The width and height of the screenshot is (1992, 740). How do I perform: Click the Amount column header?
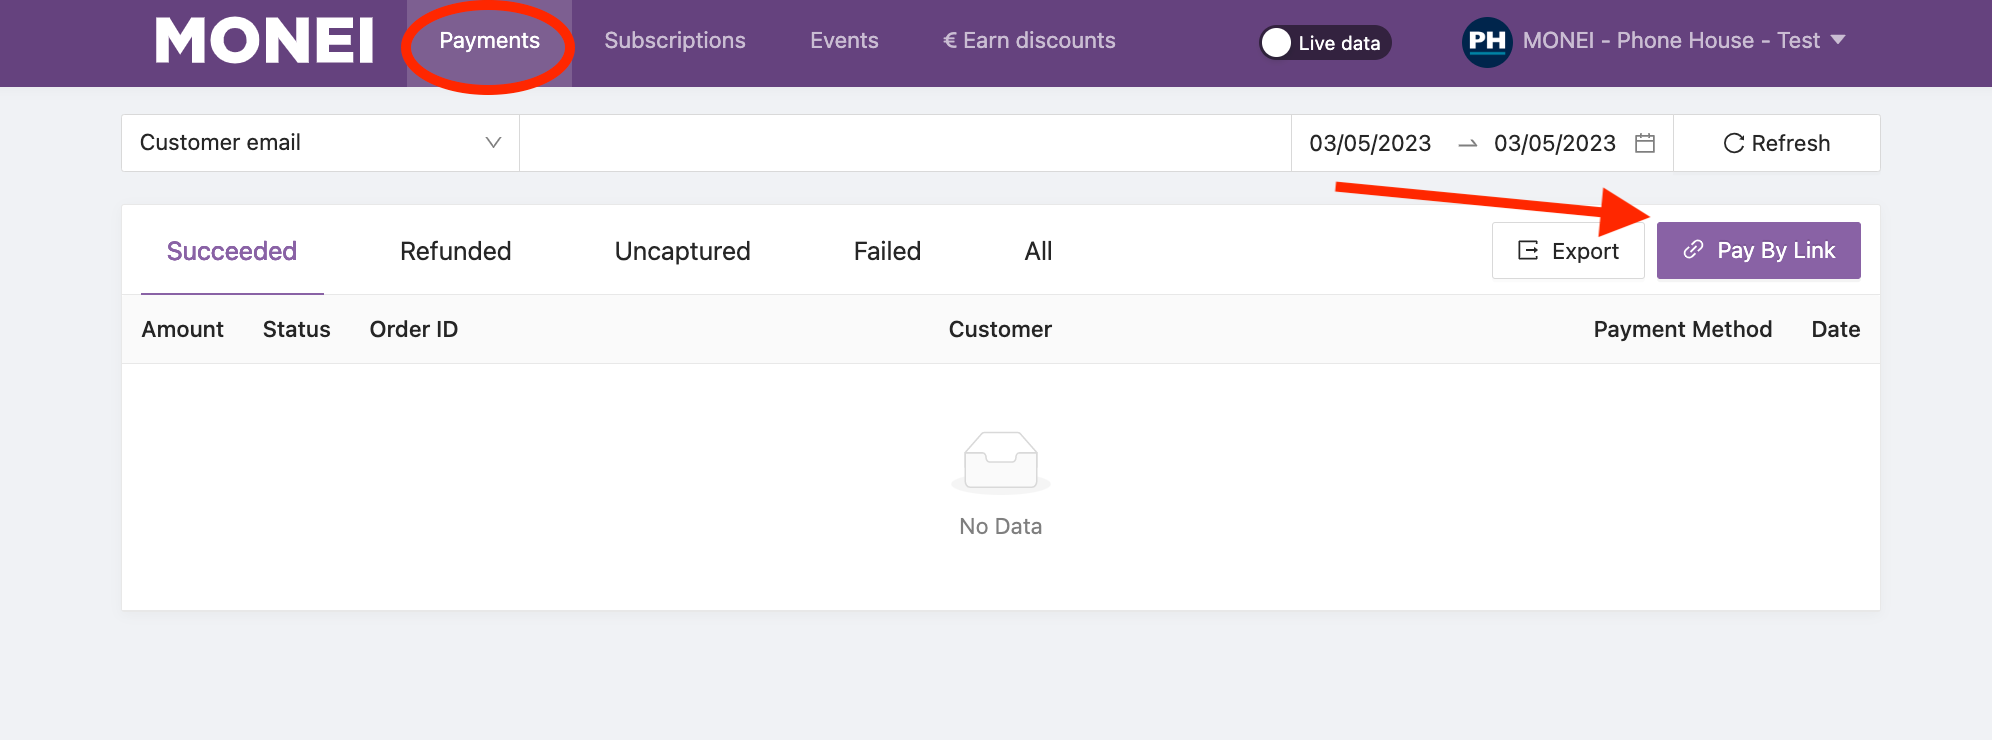[183, 329]
